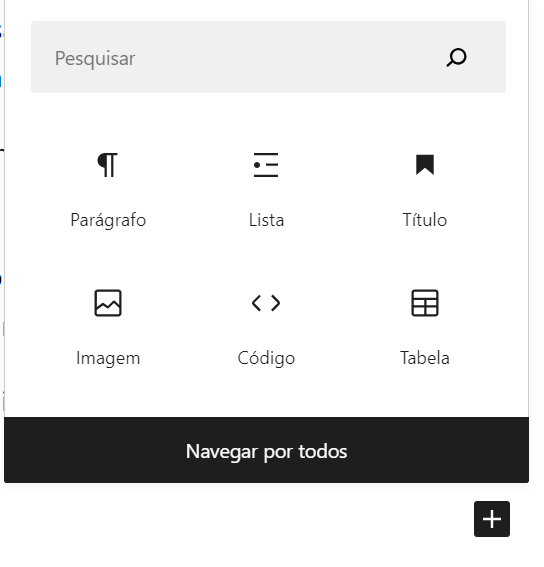Screen dimensions: 544x567
Task: Choose the bookmark icon for Título
Action: click(425, 165)
